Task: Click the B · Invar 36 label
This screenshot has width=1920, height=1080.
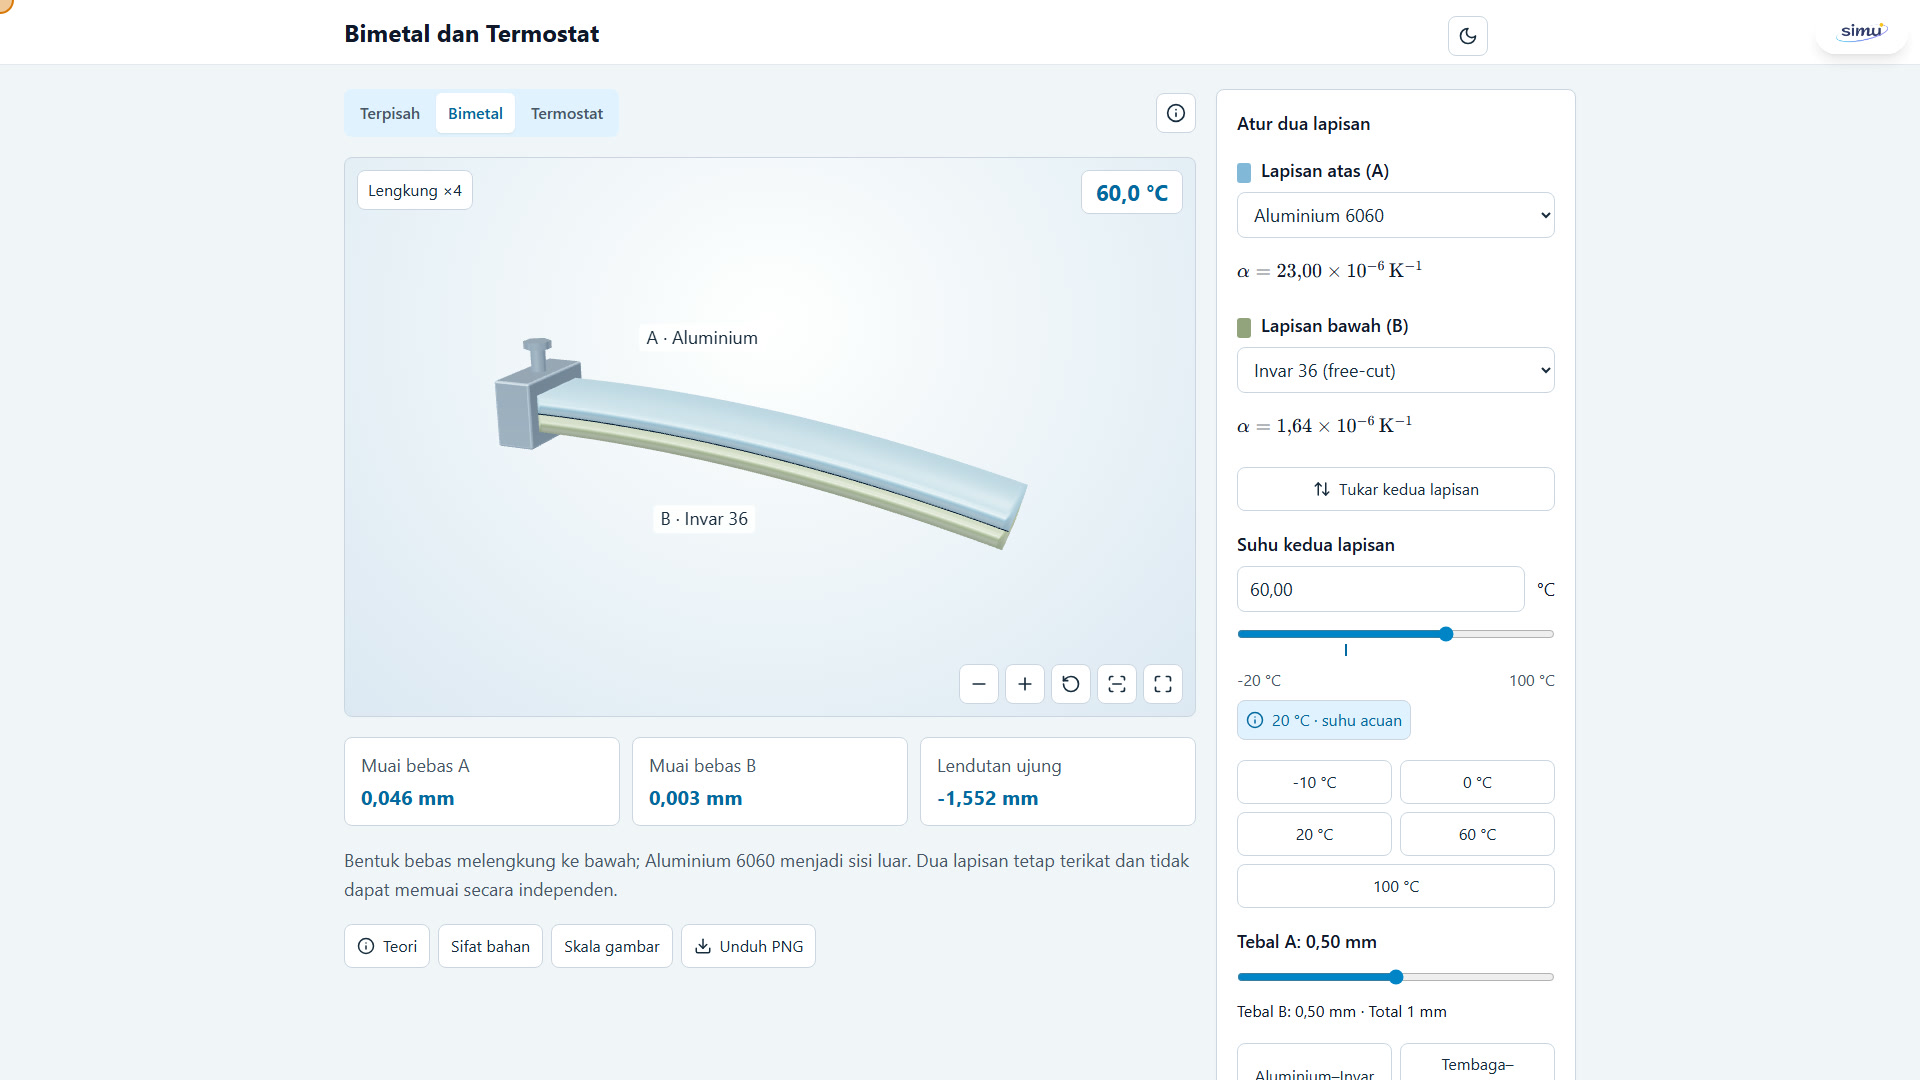Action: tap(704, 519)
